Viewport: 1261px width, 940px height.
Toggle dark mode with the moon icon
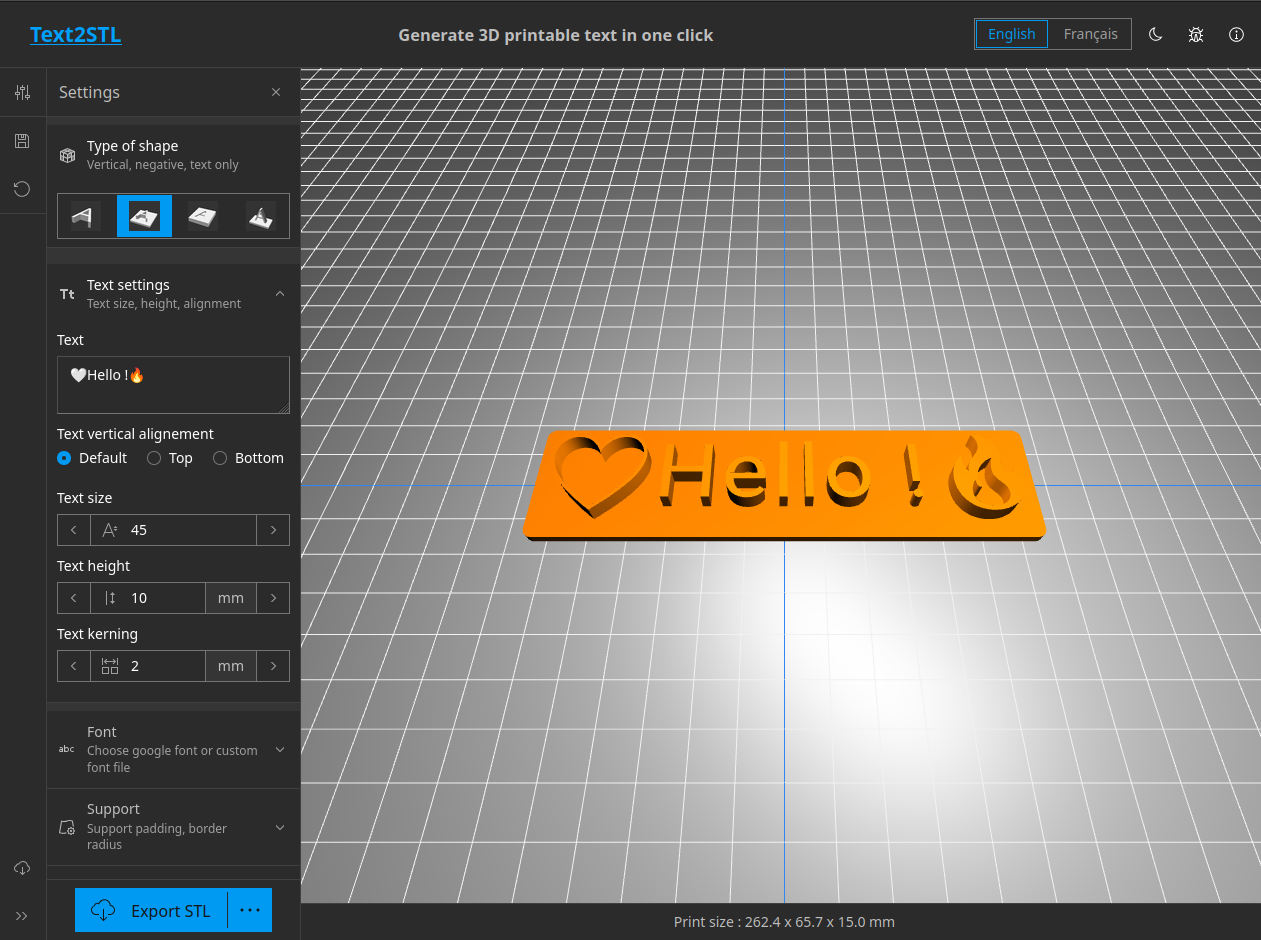1155,34
